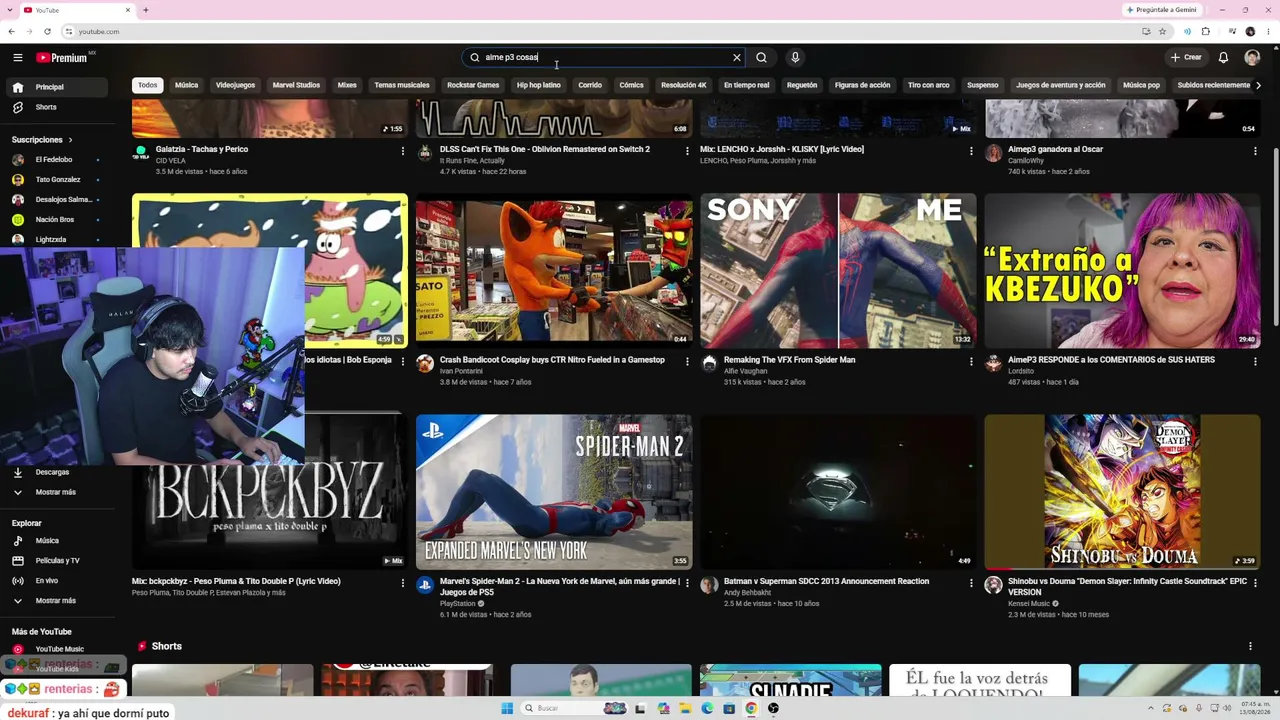Filter by Marvel Studios chip
Image resolution: width=1280 pixels, height=720 pixels.
point(297,85)
